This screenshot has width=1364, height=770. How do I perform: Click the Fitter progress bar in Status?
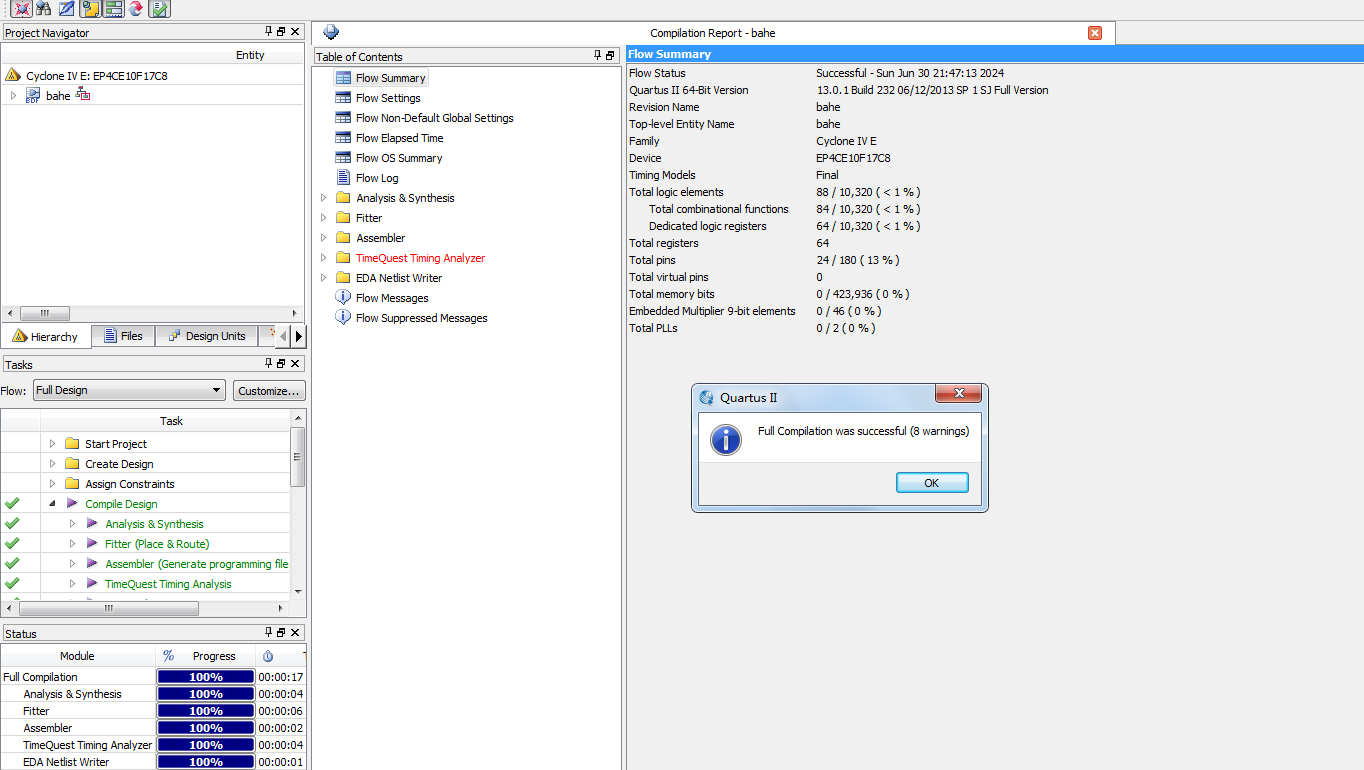(x=206, y=711)
